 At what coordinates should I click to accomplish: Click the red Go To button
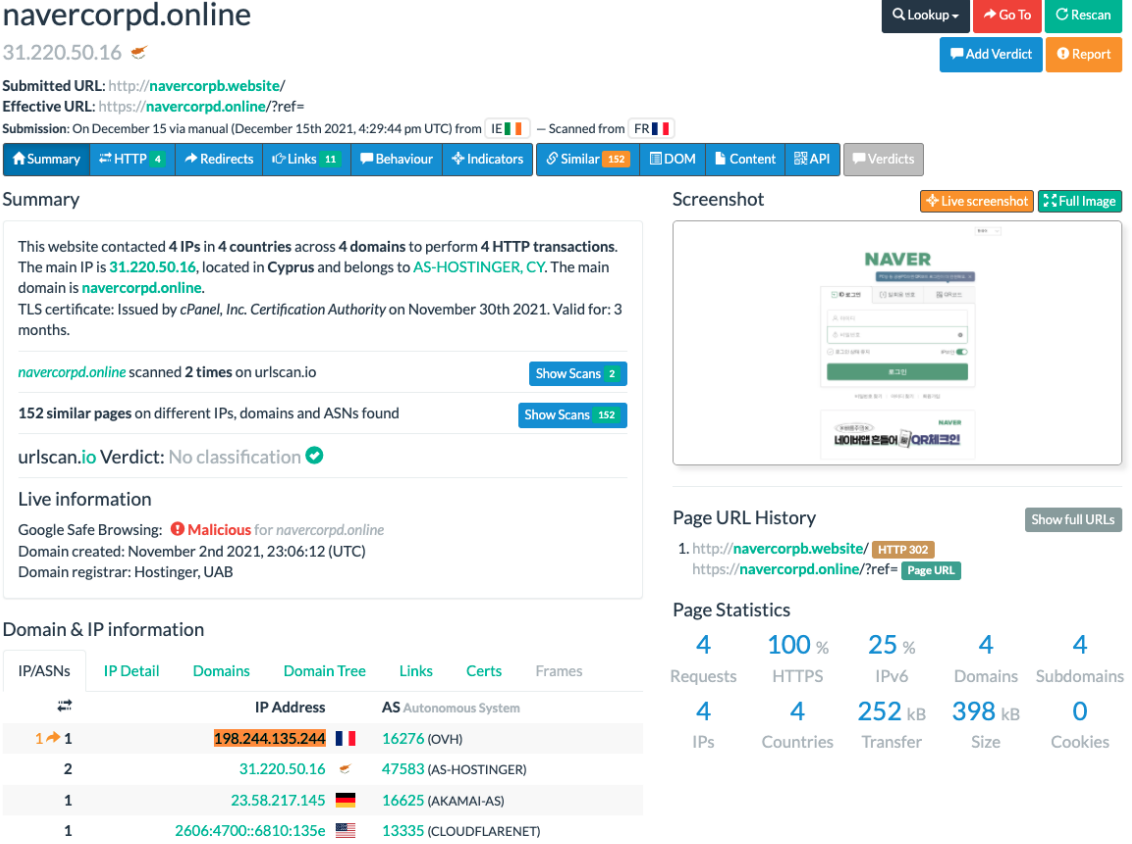[x=1007, y=15]
